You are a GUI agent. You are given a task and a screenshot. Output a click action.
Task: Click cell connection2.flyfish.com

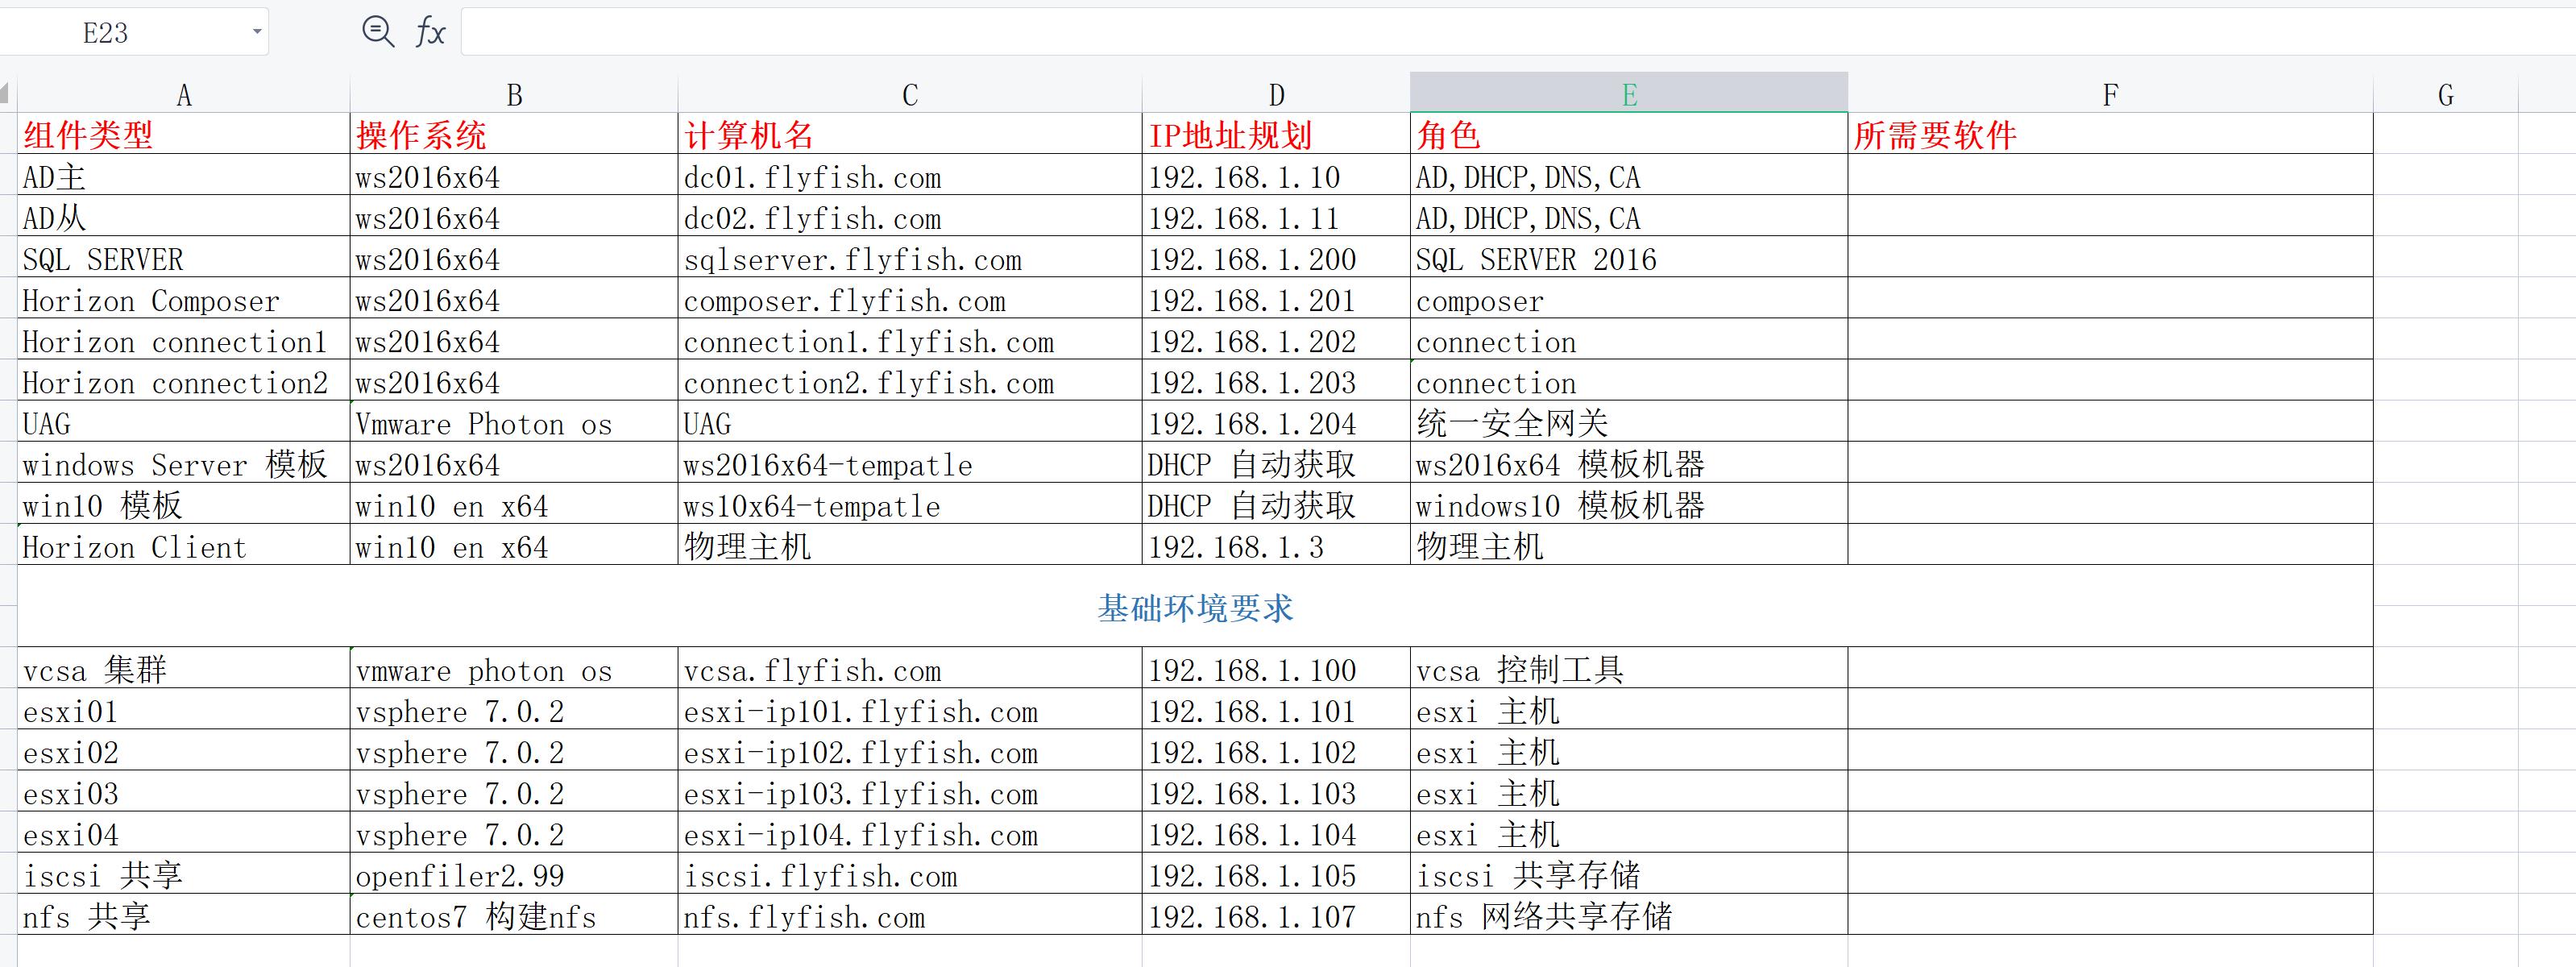910,380
